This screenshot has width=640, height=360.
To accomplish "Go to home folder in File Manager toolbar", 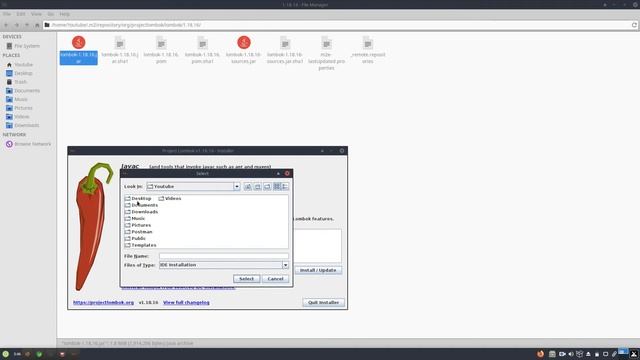I will point(37,25).
